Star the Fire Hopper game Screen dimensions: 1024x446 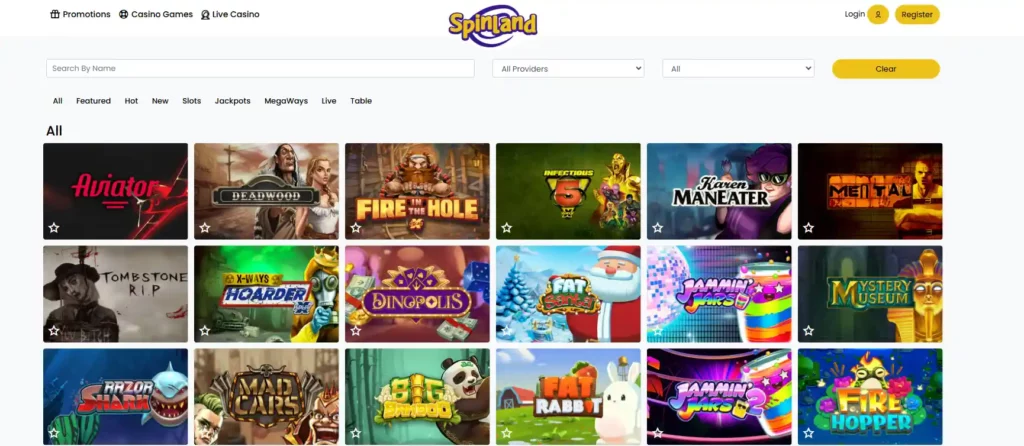point(808,432)
